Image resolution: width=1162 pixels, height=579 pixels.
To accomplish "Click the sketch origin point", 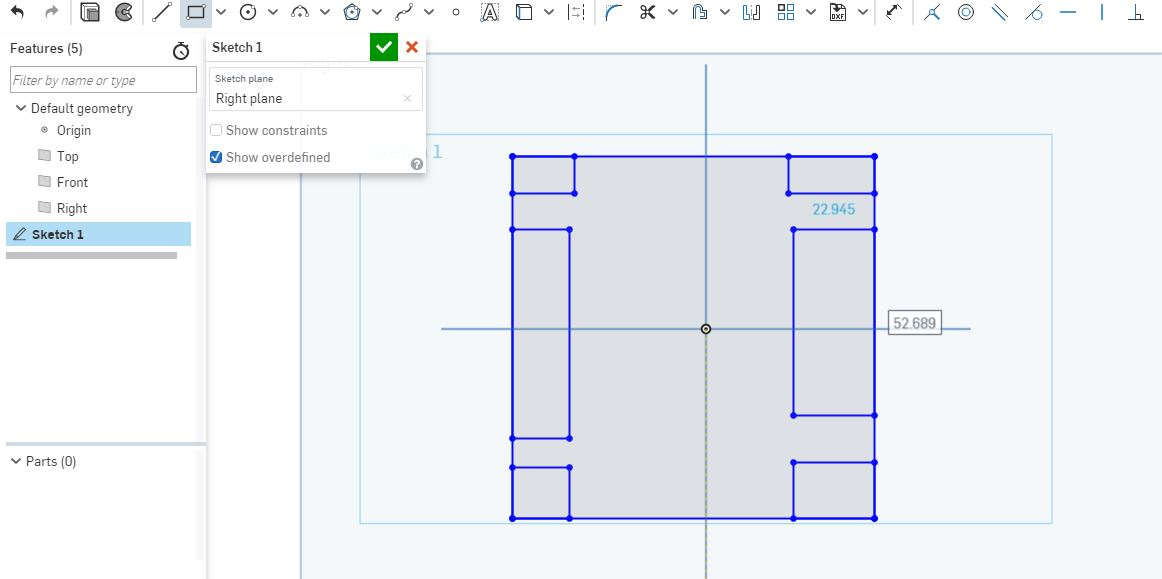I will 706,329.
